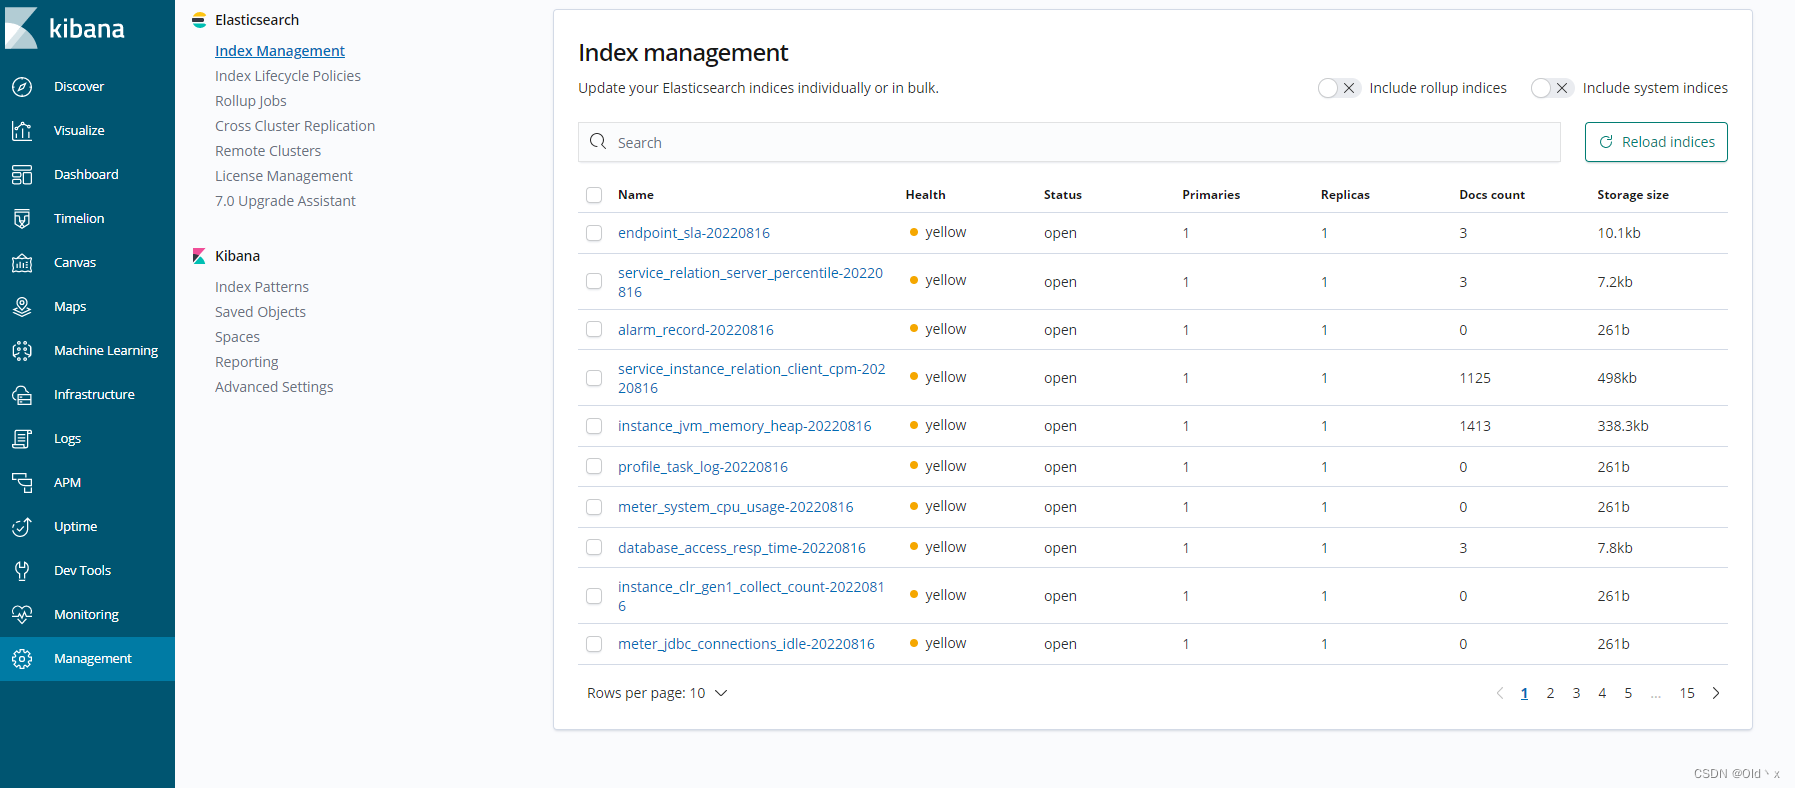Open Spaces menu item
Screen dimensions: 1795x788
click(x=237, y=337)
